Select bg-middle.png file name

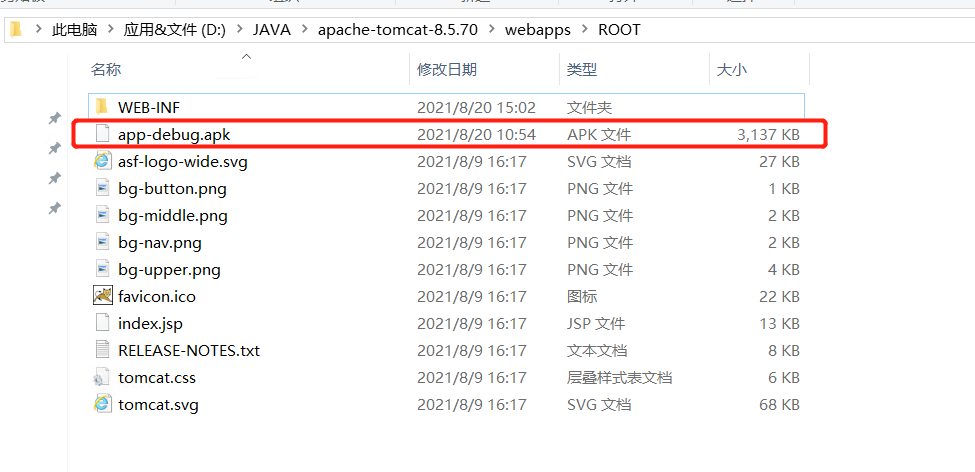pyautogui.click(x=173, y=216)
